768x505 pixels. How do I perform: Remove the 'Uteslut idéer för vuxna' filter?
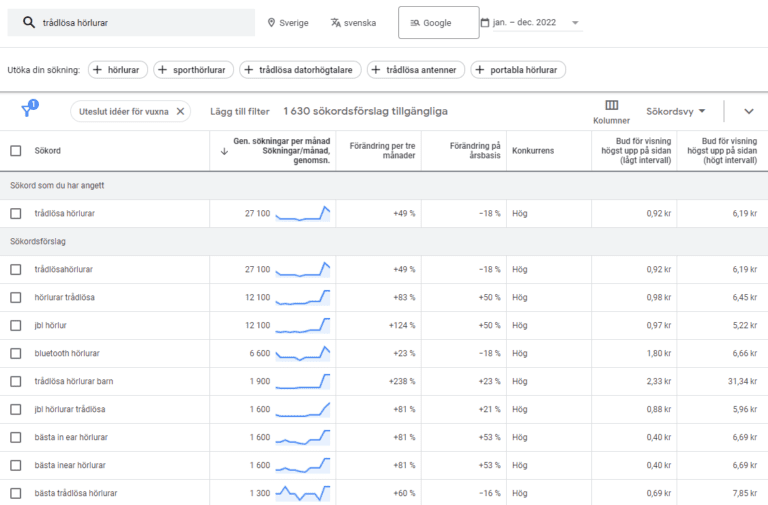(x=181, y=112)
